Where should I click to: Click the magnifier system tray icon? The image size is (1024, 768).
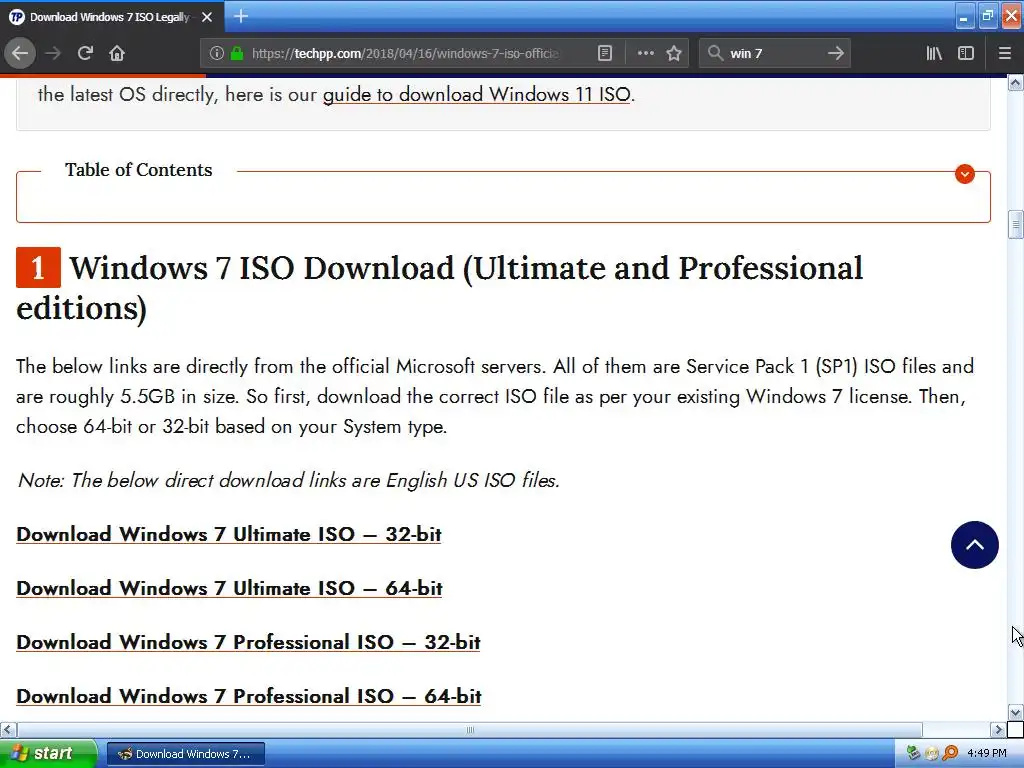pyautogui.click(x=950, y=754)
